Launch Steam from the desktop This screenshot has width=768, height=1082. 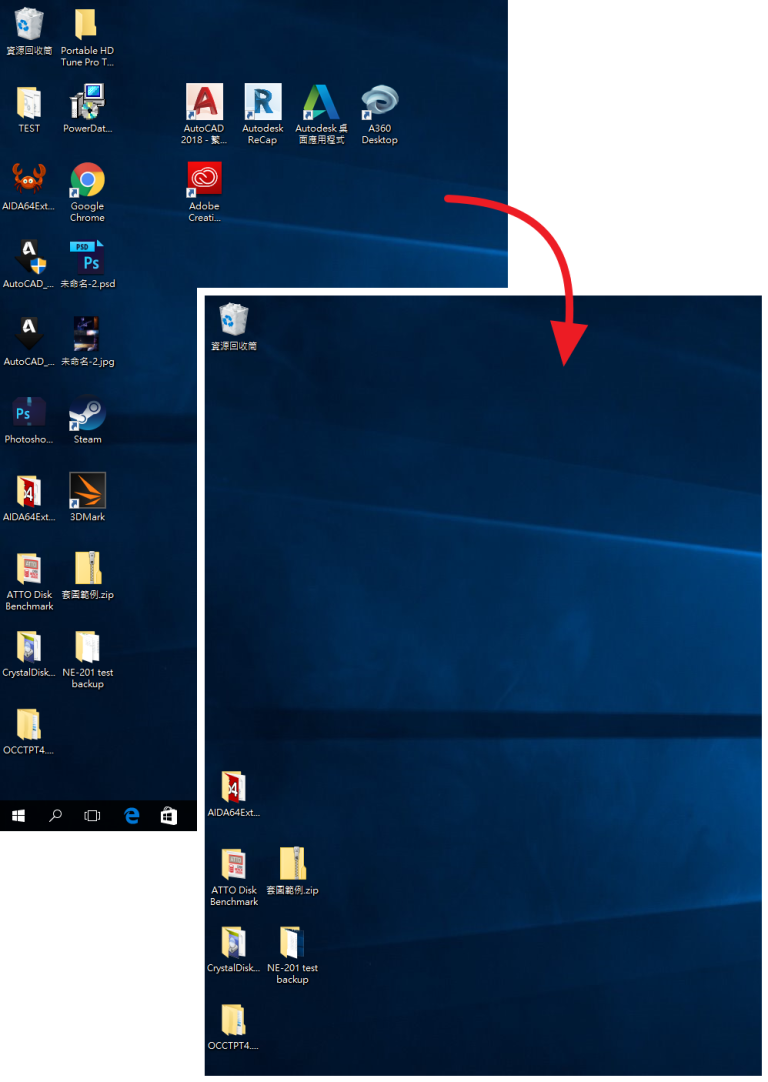tap(87, 414)
